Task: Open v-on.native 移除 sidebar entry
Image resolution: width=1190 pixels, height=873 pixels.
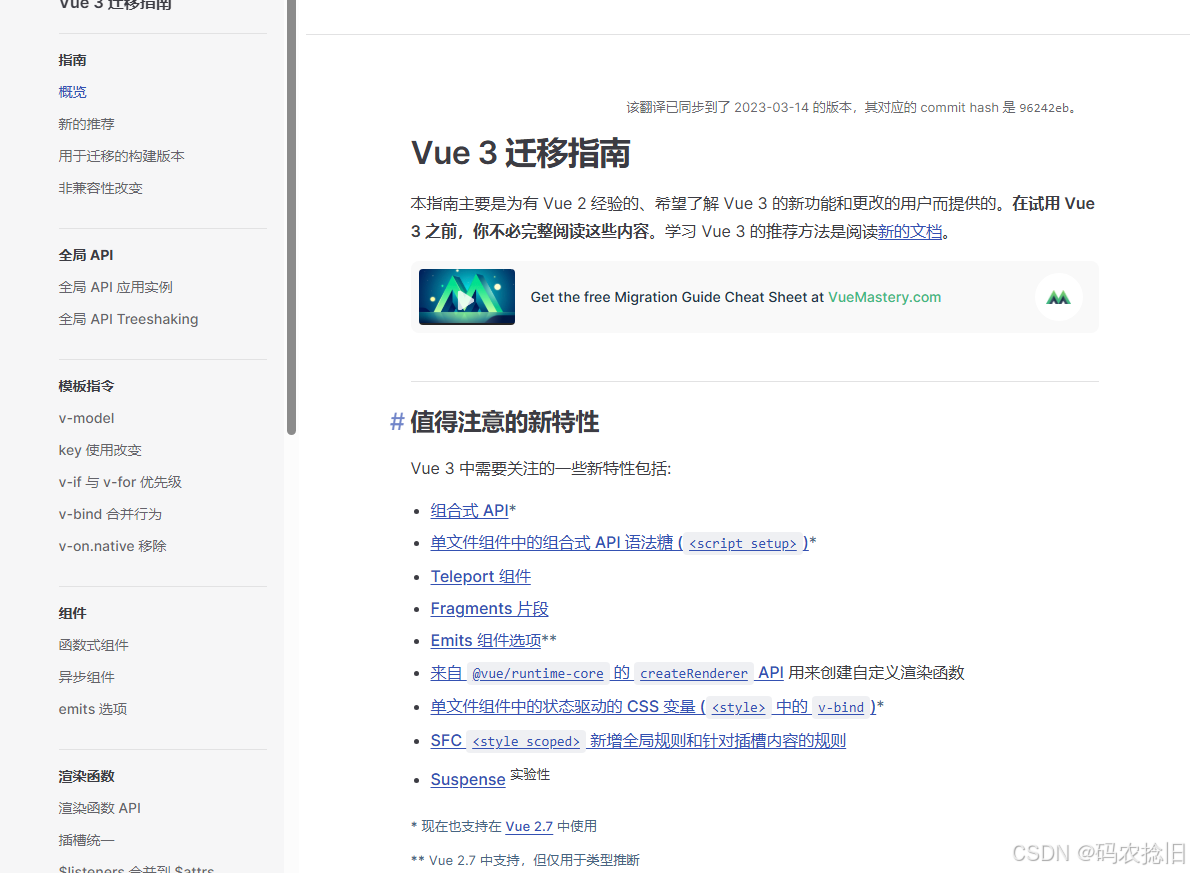Action: click(x=112, y=546)
